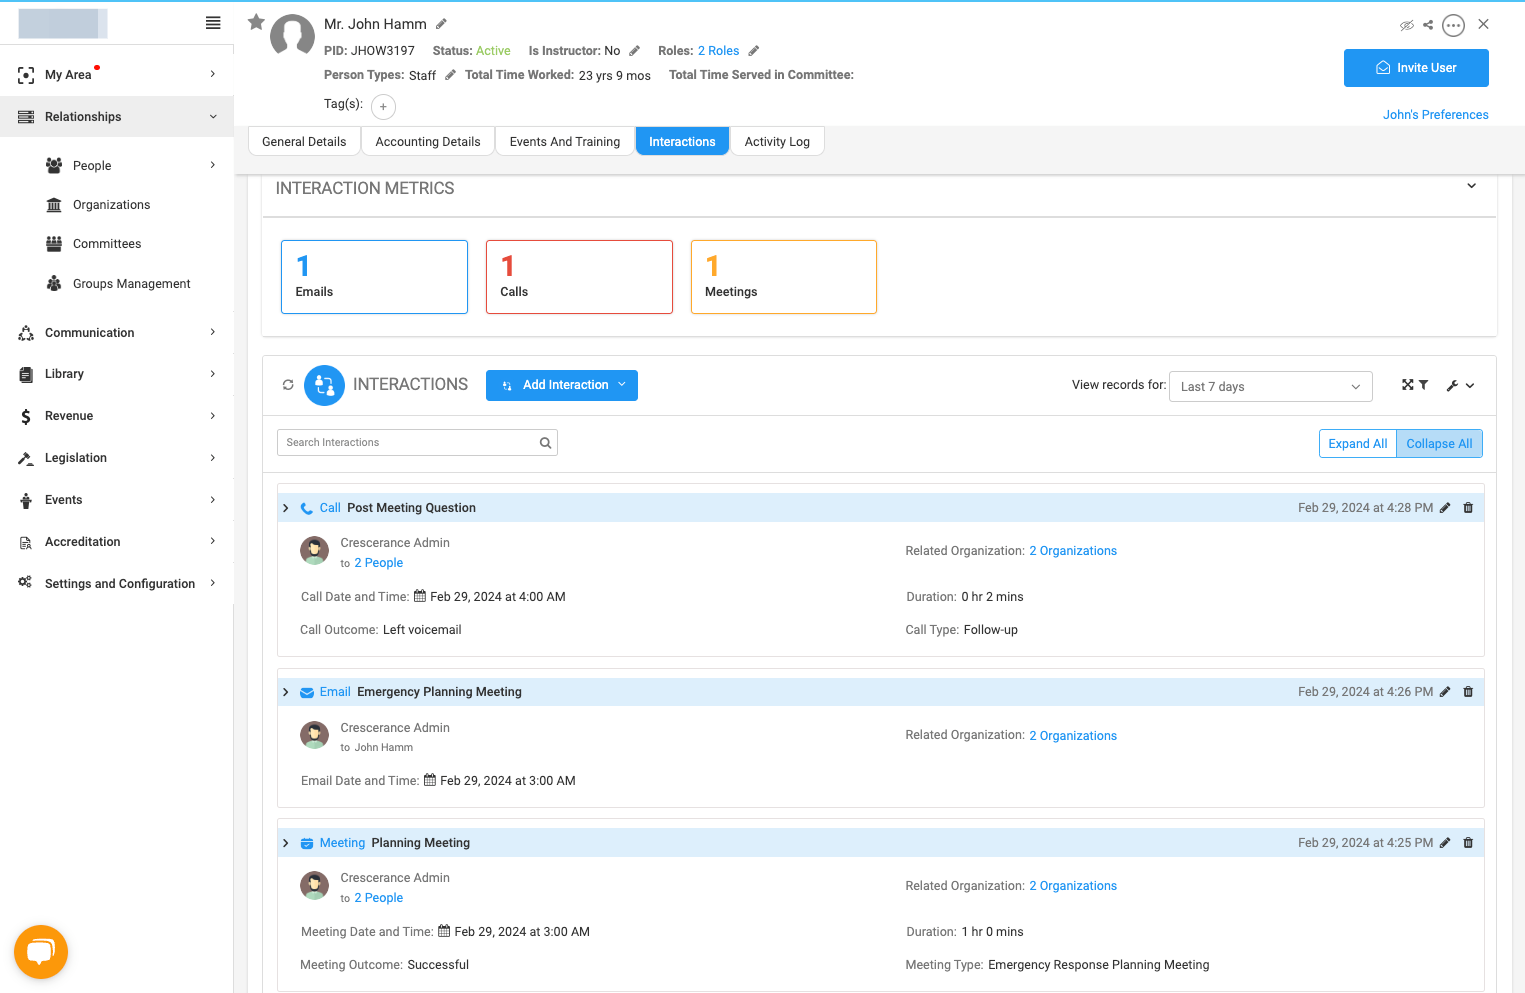Viewport: 1525px width, 993px height.
Task: Edit the Is Instructor field pencil
Action: (x=634, y=51)
